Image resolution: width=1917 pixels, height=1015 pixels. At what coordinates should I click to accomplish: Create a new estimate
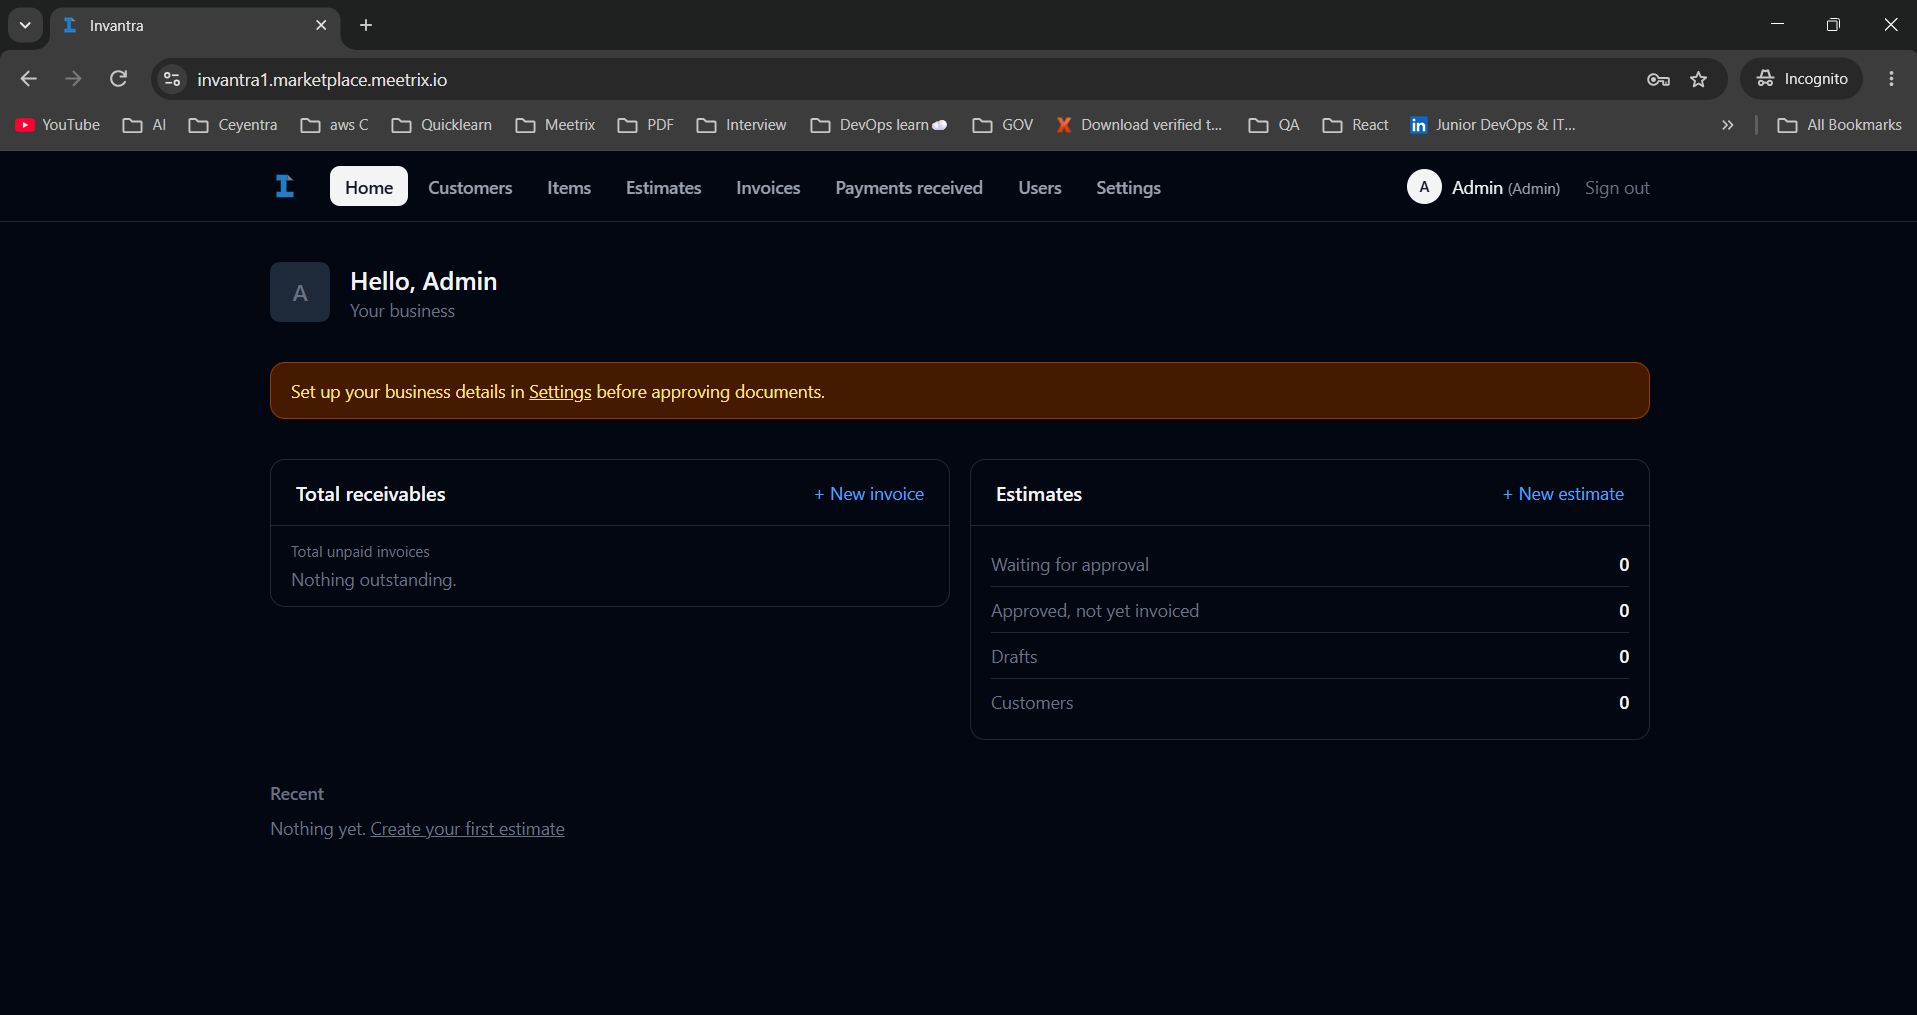1563,494
